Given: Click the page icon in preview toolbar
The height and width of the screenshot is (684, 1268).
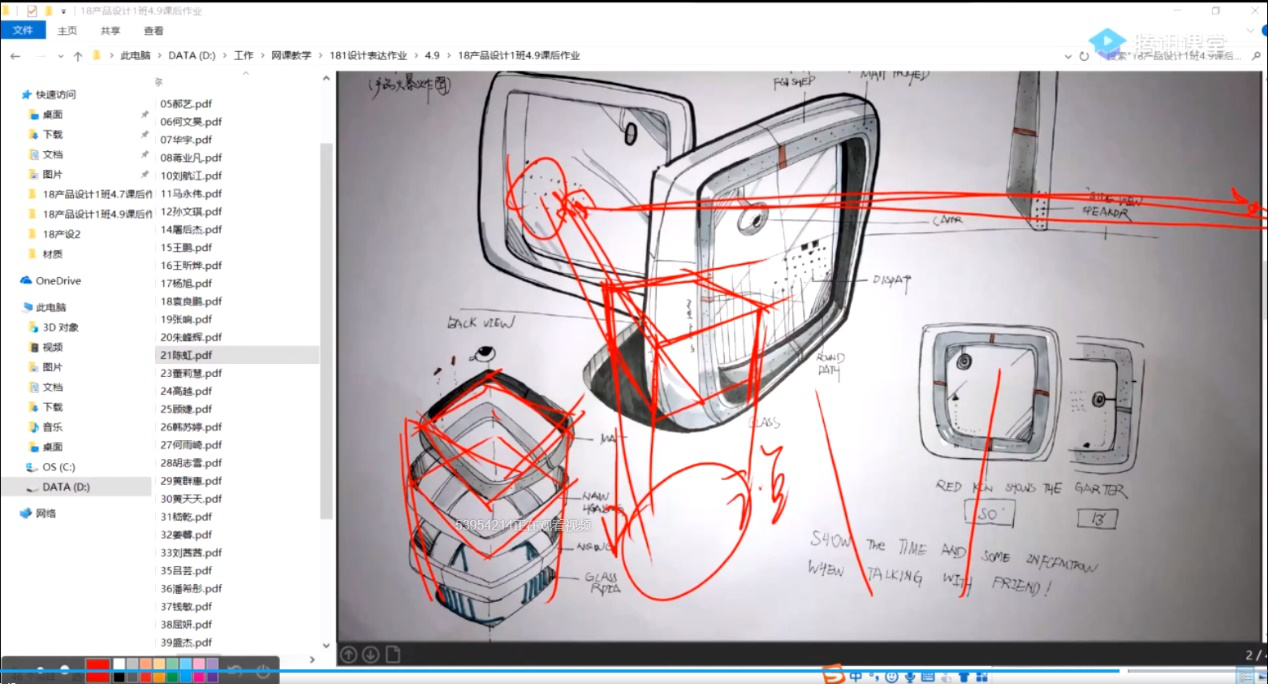Looking at the screenshot, I should click(393, 655).
